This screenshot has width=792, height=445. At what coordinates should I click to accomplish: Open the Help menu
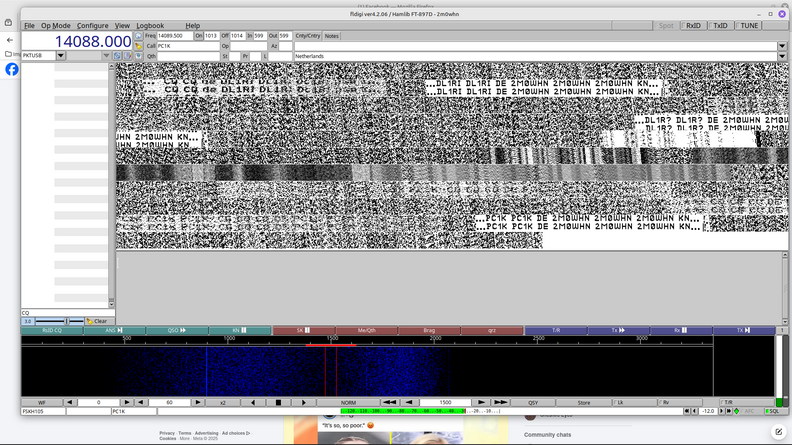point(192,26)
